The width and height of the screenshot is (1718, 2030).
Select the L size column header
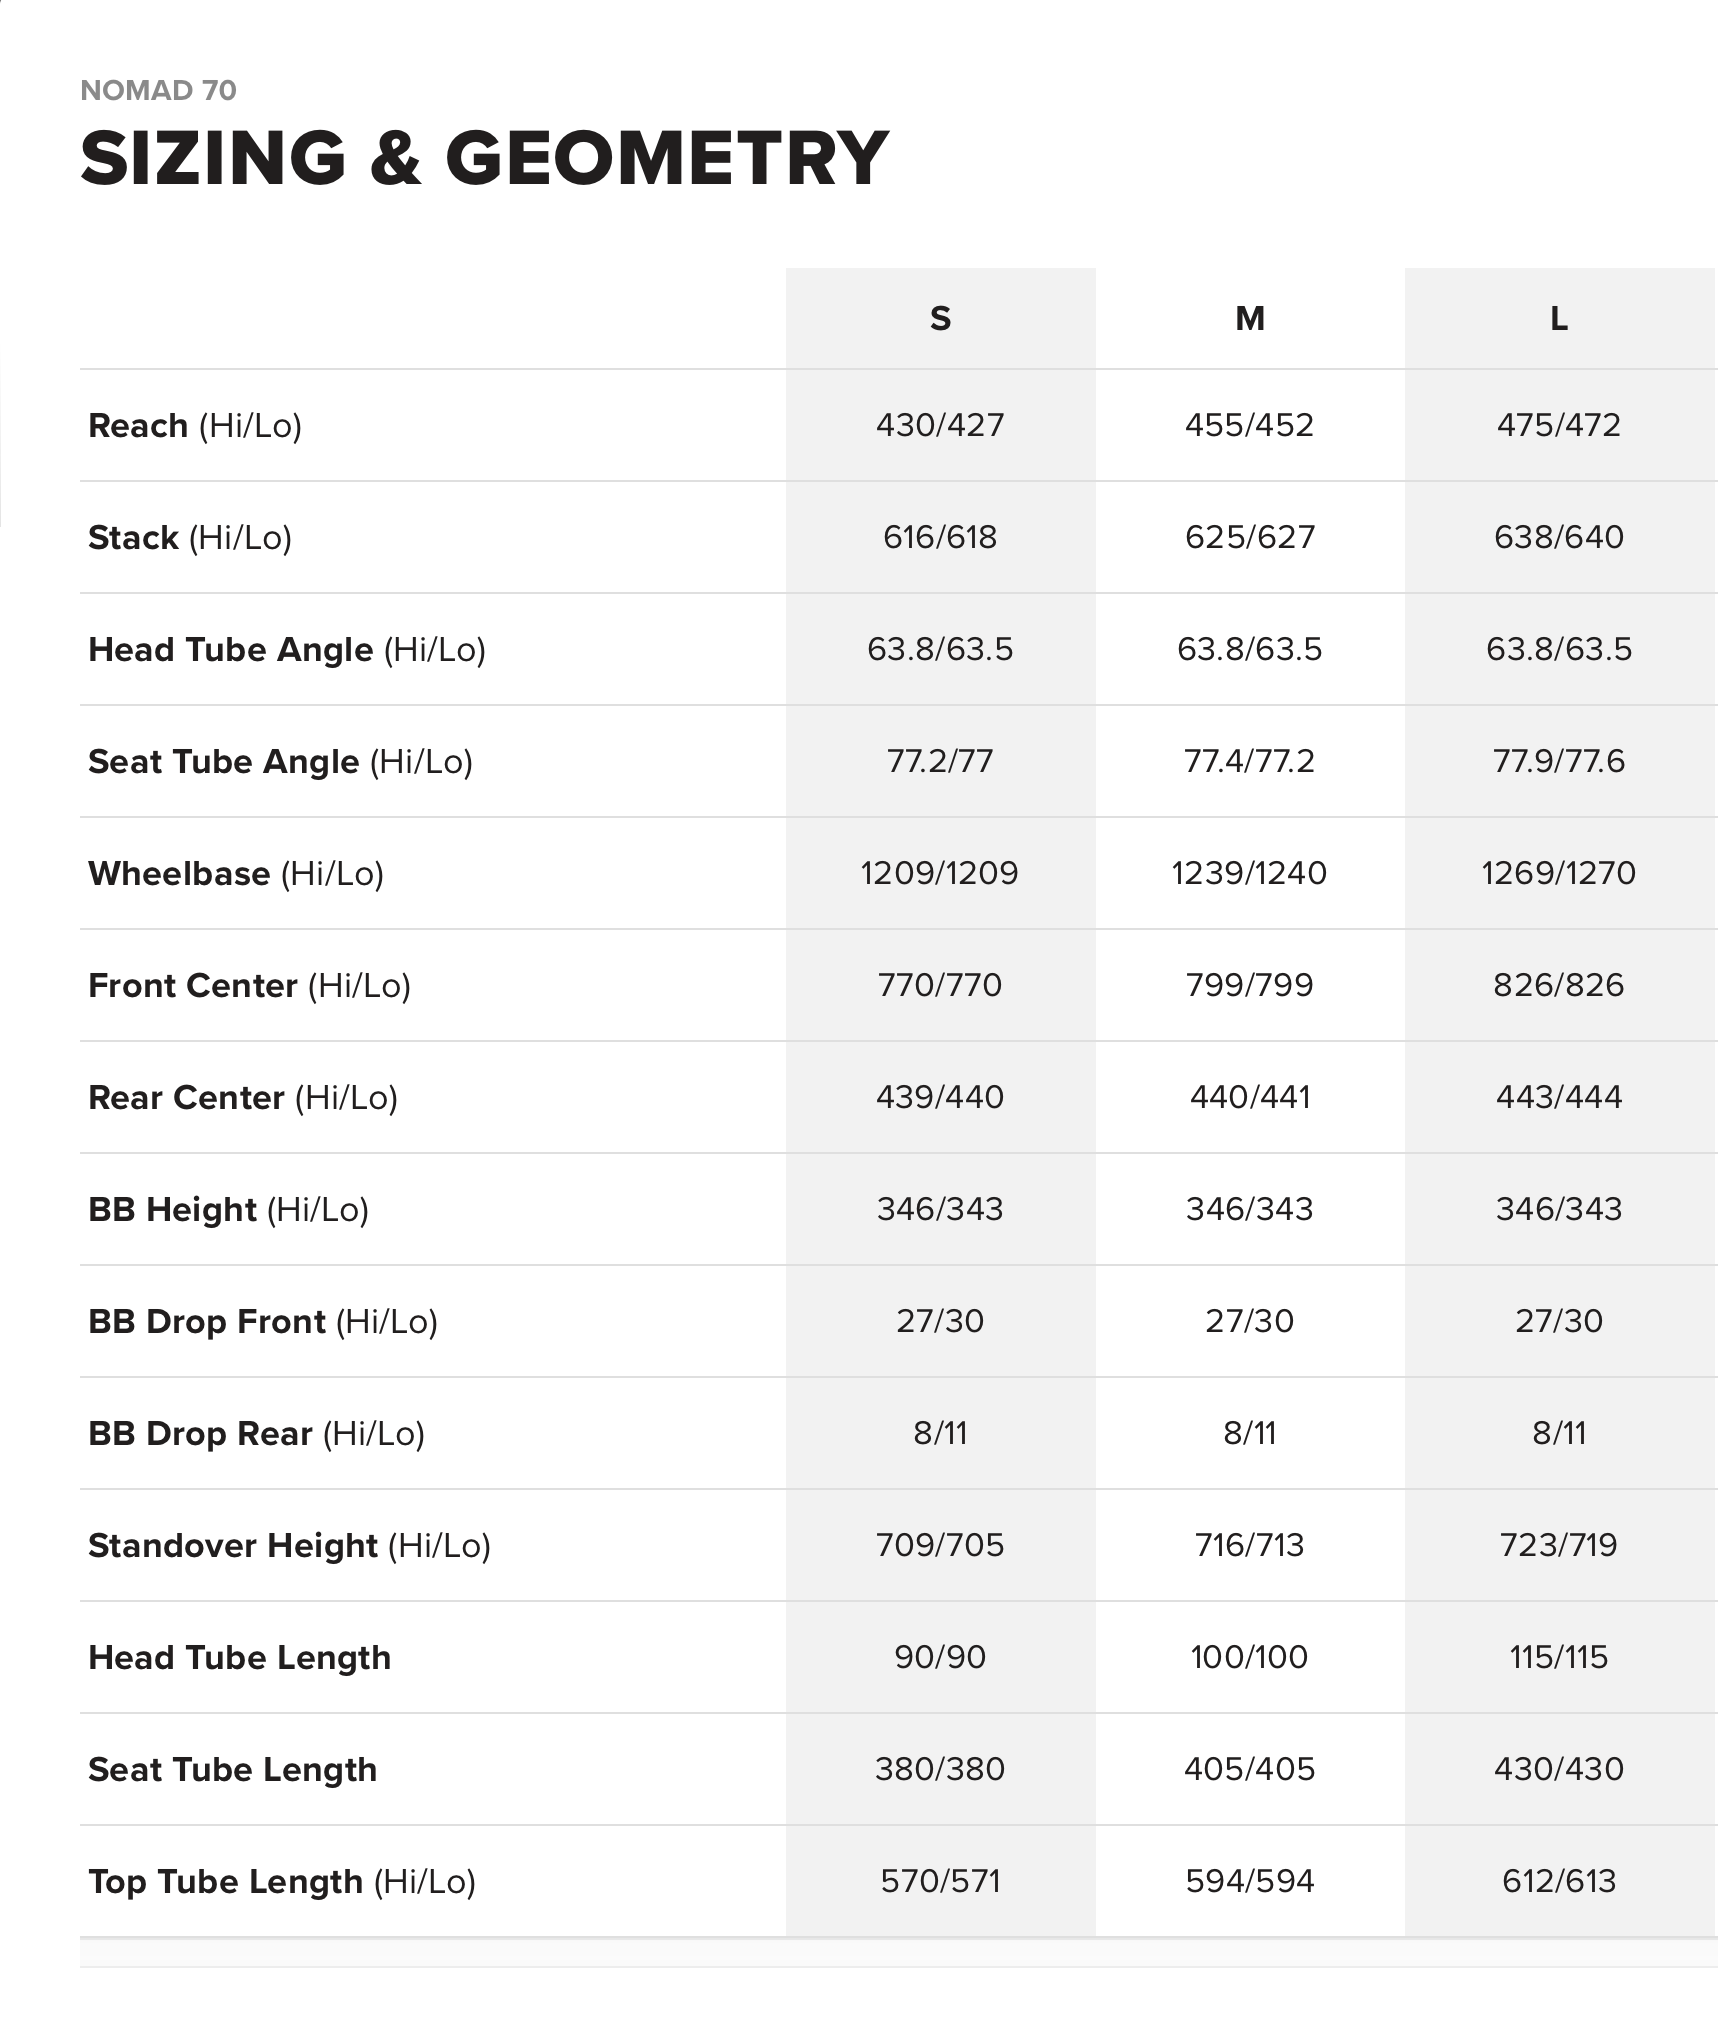coord(1558,319)
